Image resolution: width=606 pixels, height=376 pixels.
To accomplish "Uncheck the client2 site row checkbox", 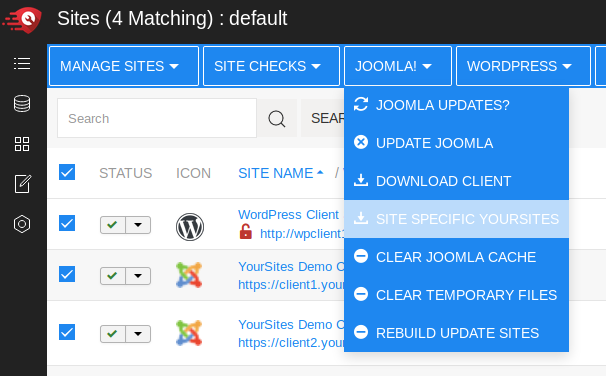I will pyautogui.click(x=67, y=332).
